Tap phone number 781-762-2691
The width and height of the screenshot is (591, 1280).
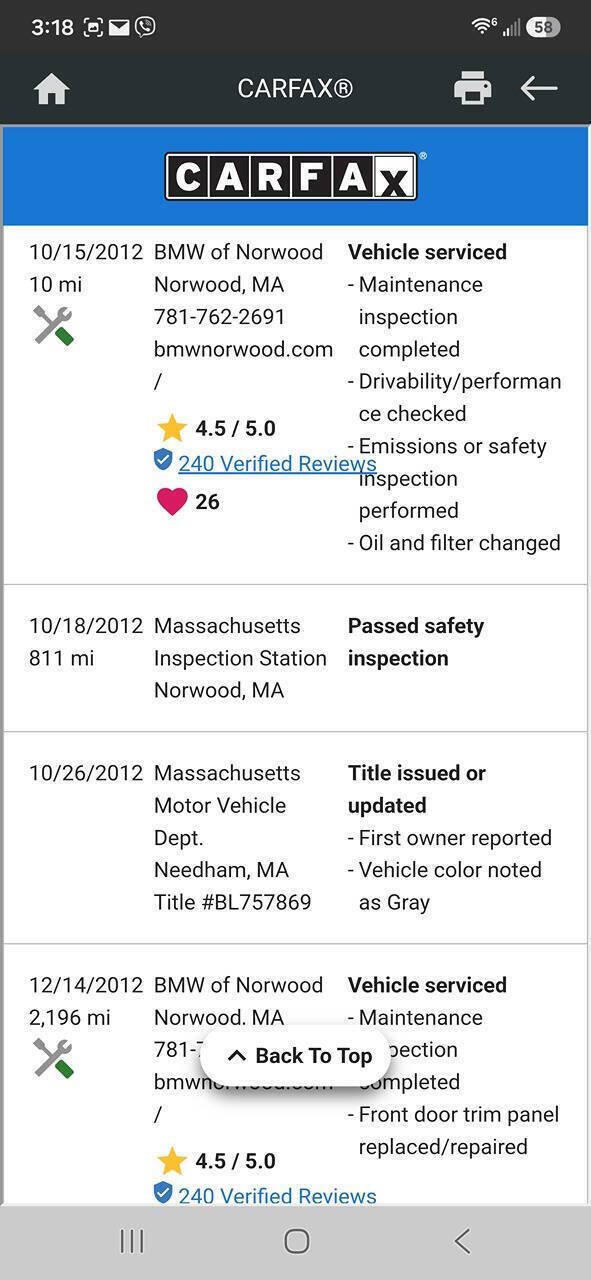[220, 317]
